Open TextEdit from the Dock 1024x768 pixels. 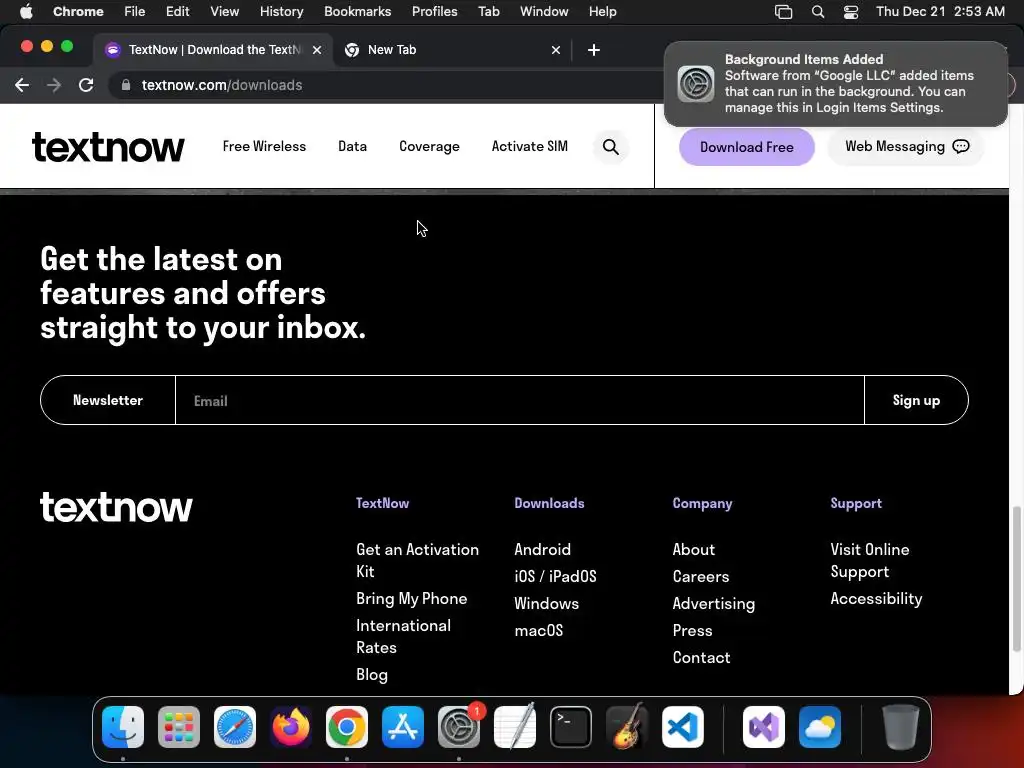pos(515,727)
